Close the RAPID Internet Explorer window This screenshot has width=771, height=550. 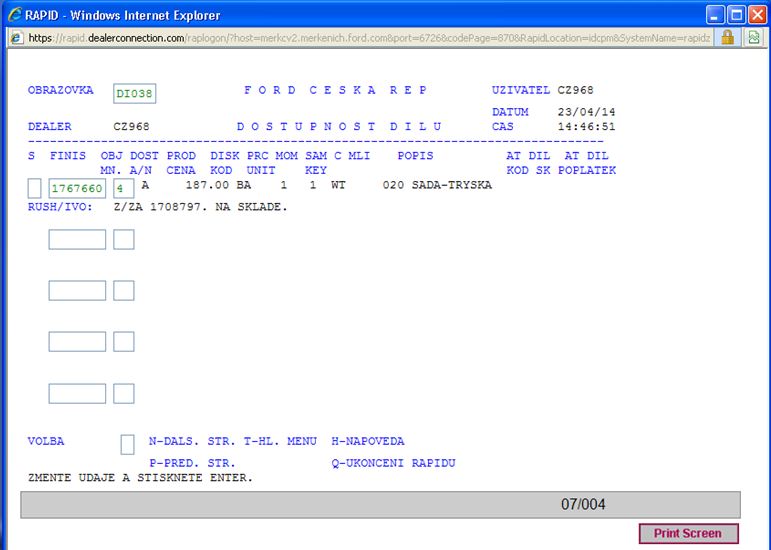coord(757,15)
